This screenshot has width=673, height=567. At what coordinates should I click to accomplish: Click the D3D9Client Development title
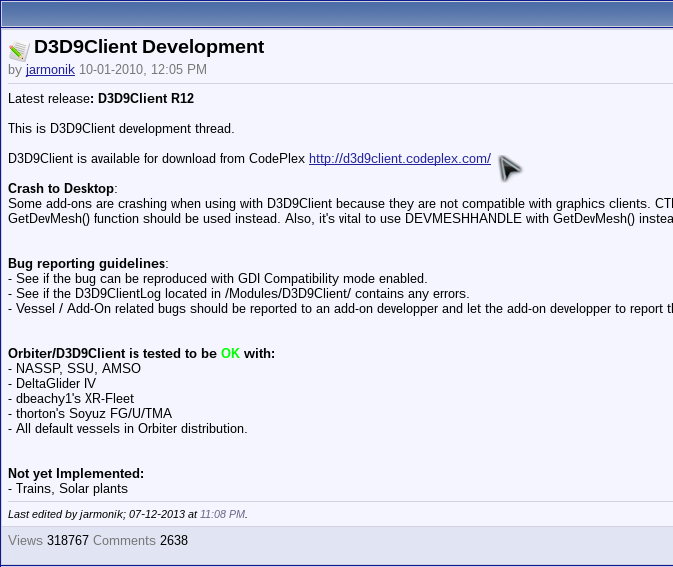tap(149, 47)
